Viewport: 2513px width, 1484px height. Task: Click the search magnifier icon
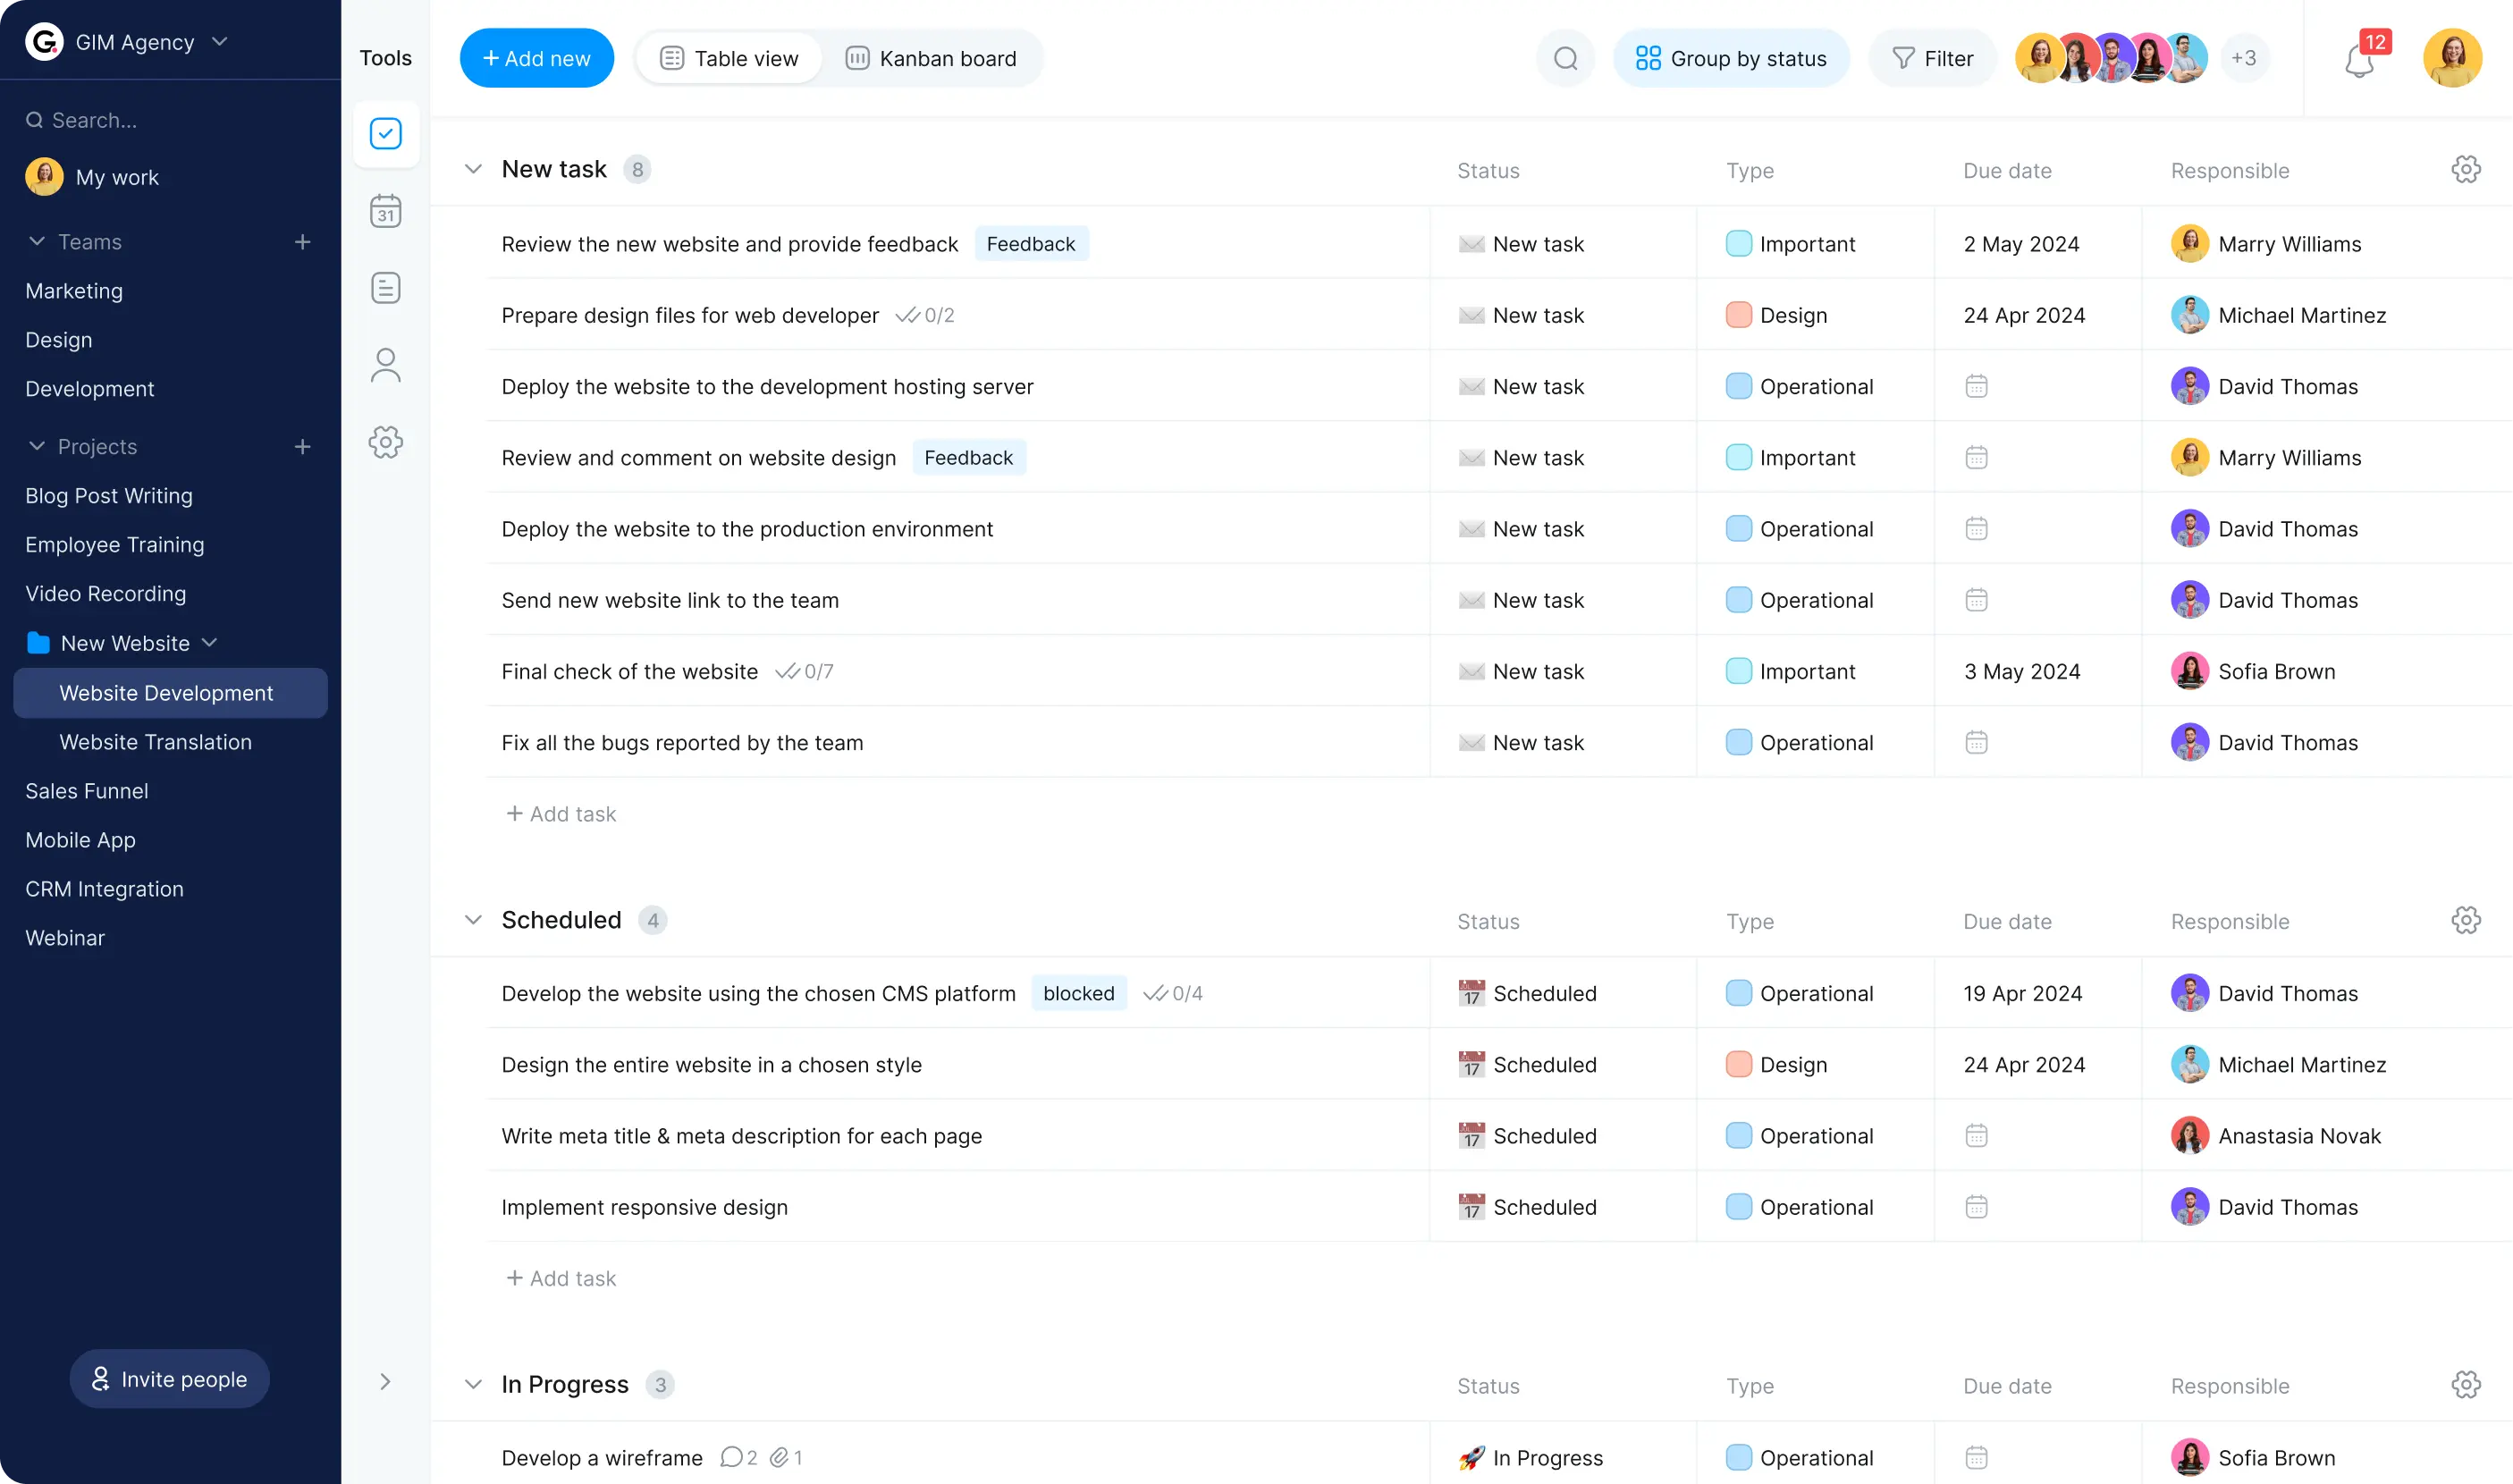1564,58
